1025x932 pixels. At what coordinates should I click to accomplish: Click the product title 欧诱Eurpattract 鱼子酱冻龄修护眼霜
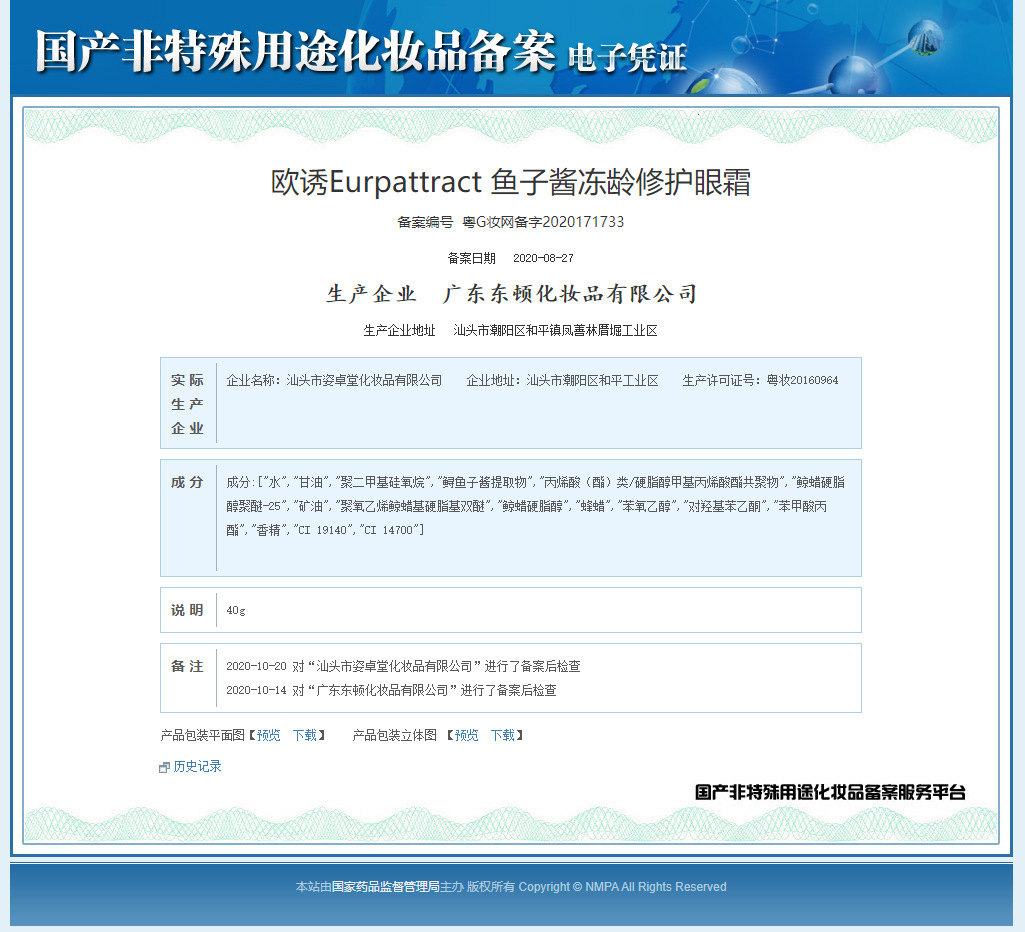coord(511,181)
